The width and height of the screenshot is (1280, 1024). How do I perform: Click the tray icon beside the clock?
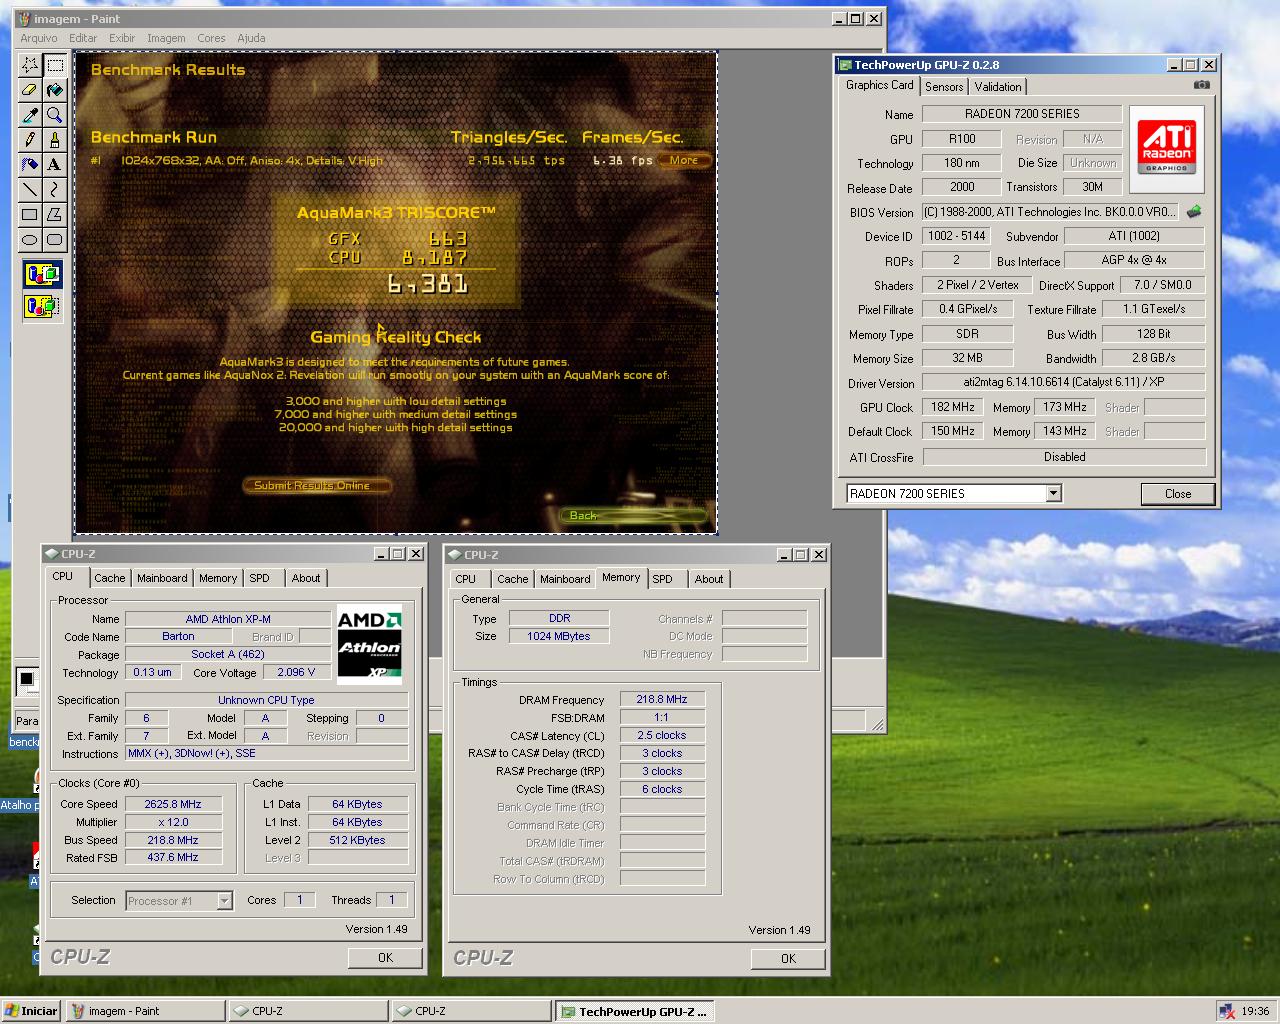pyautogui.click(x=1226, y=1011)
